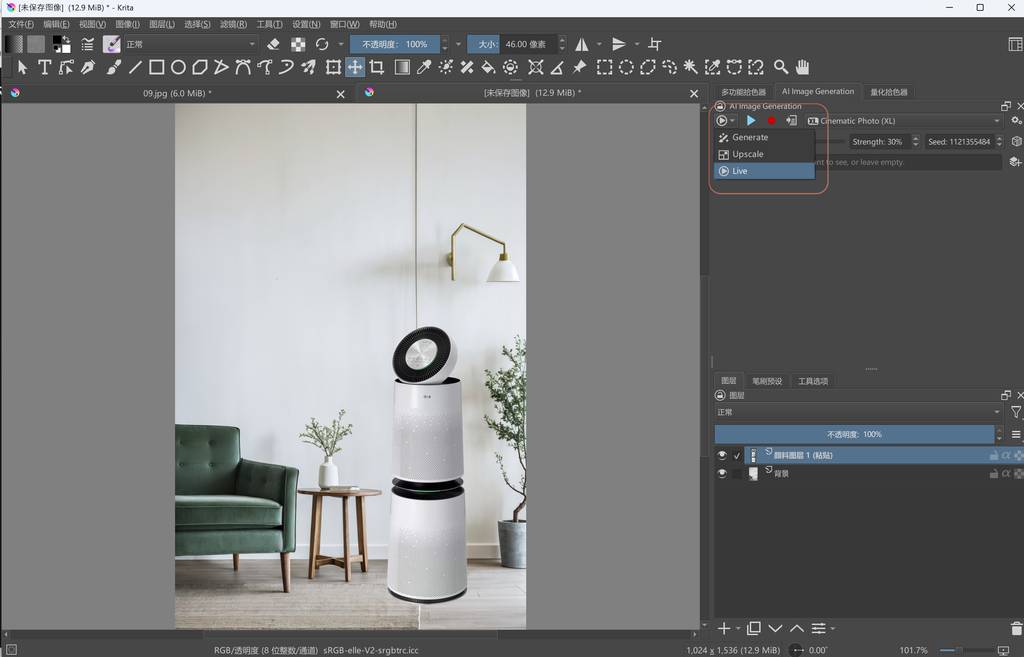Add a new layer with plus button
This screenshot has height=657, width=1024.
[x=724, y=628]
